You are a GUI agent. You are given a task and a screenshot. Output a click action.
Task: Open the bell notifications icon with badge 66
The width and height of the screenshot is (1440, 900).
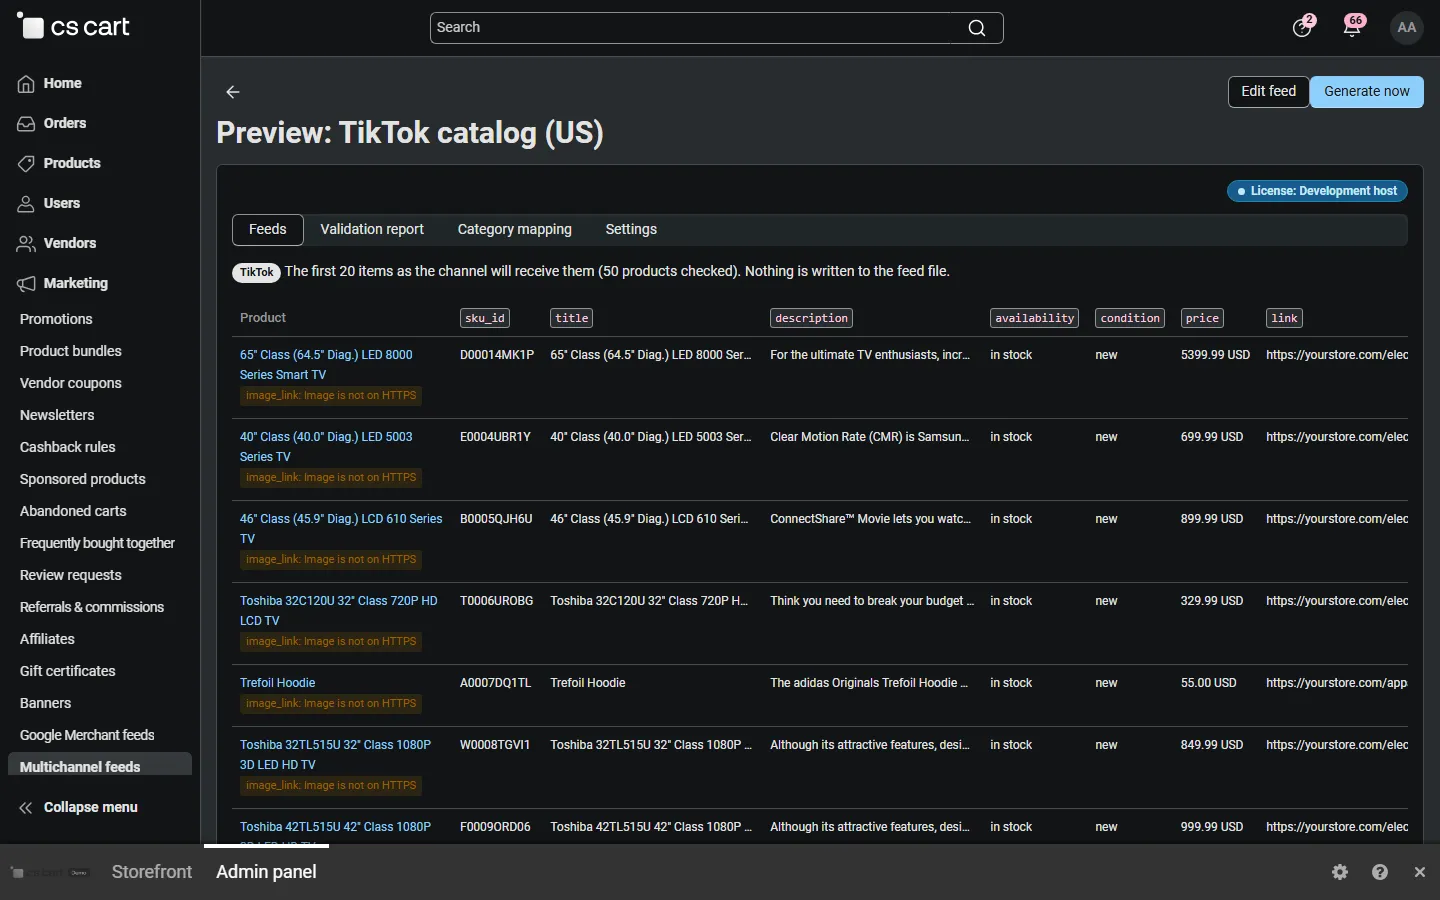click(1353, 27)
